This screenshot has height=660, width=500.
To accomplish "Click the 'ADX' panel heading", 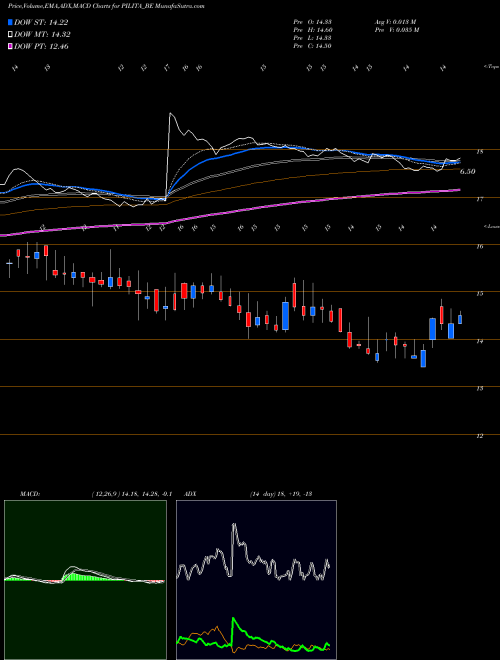I will tap(190, 494).
